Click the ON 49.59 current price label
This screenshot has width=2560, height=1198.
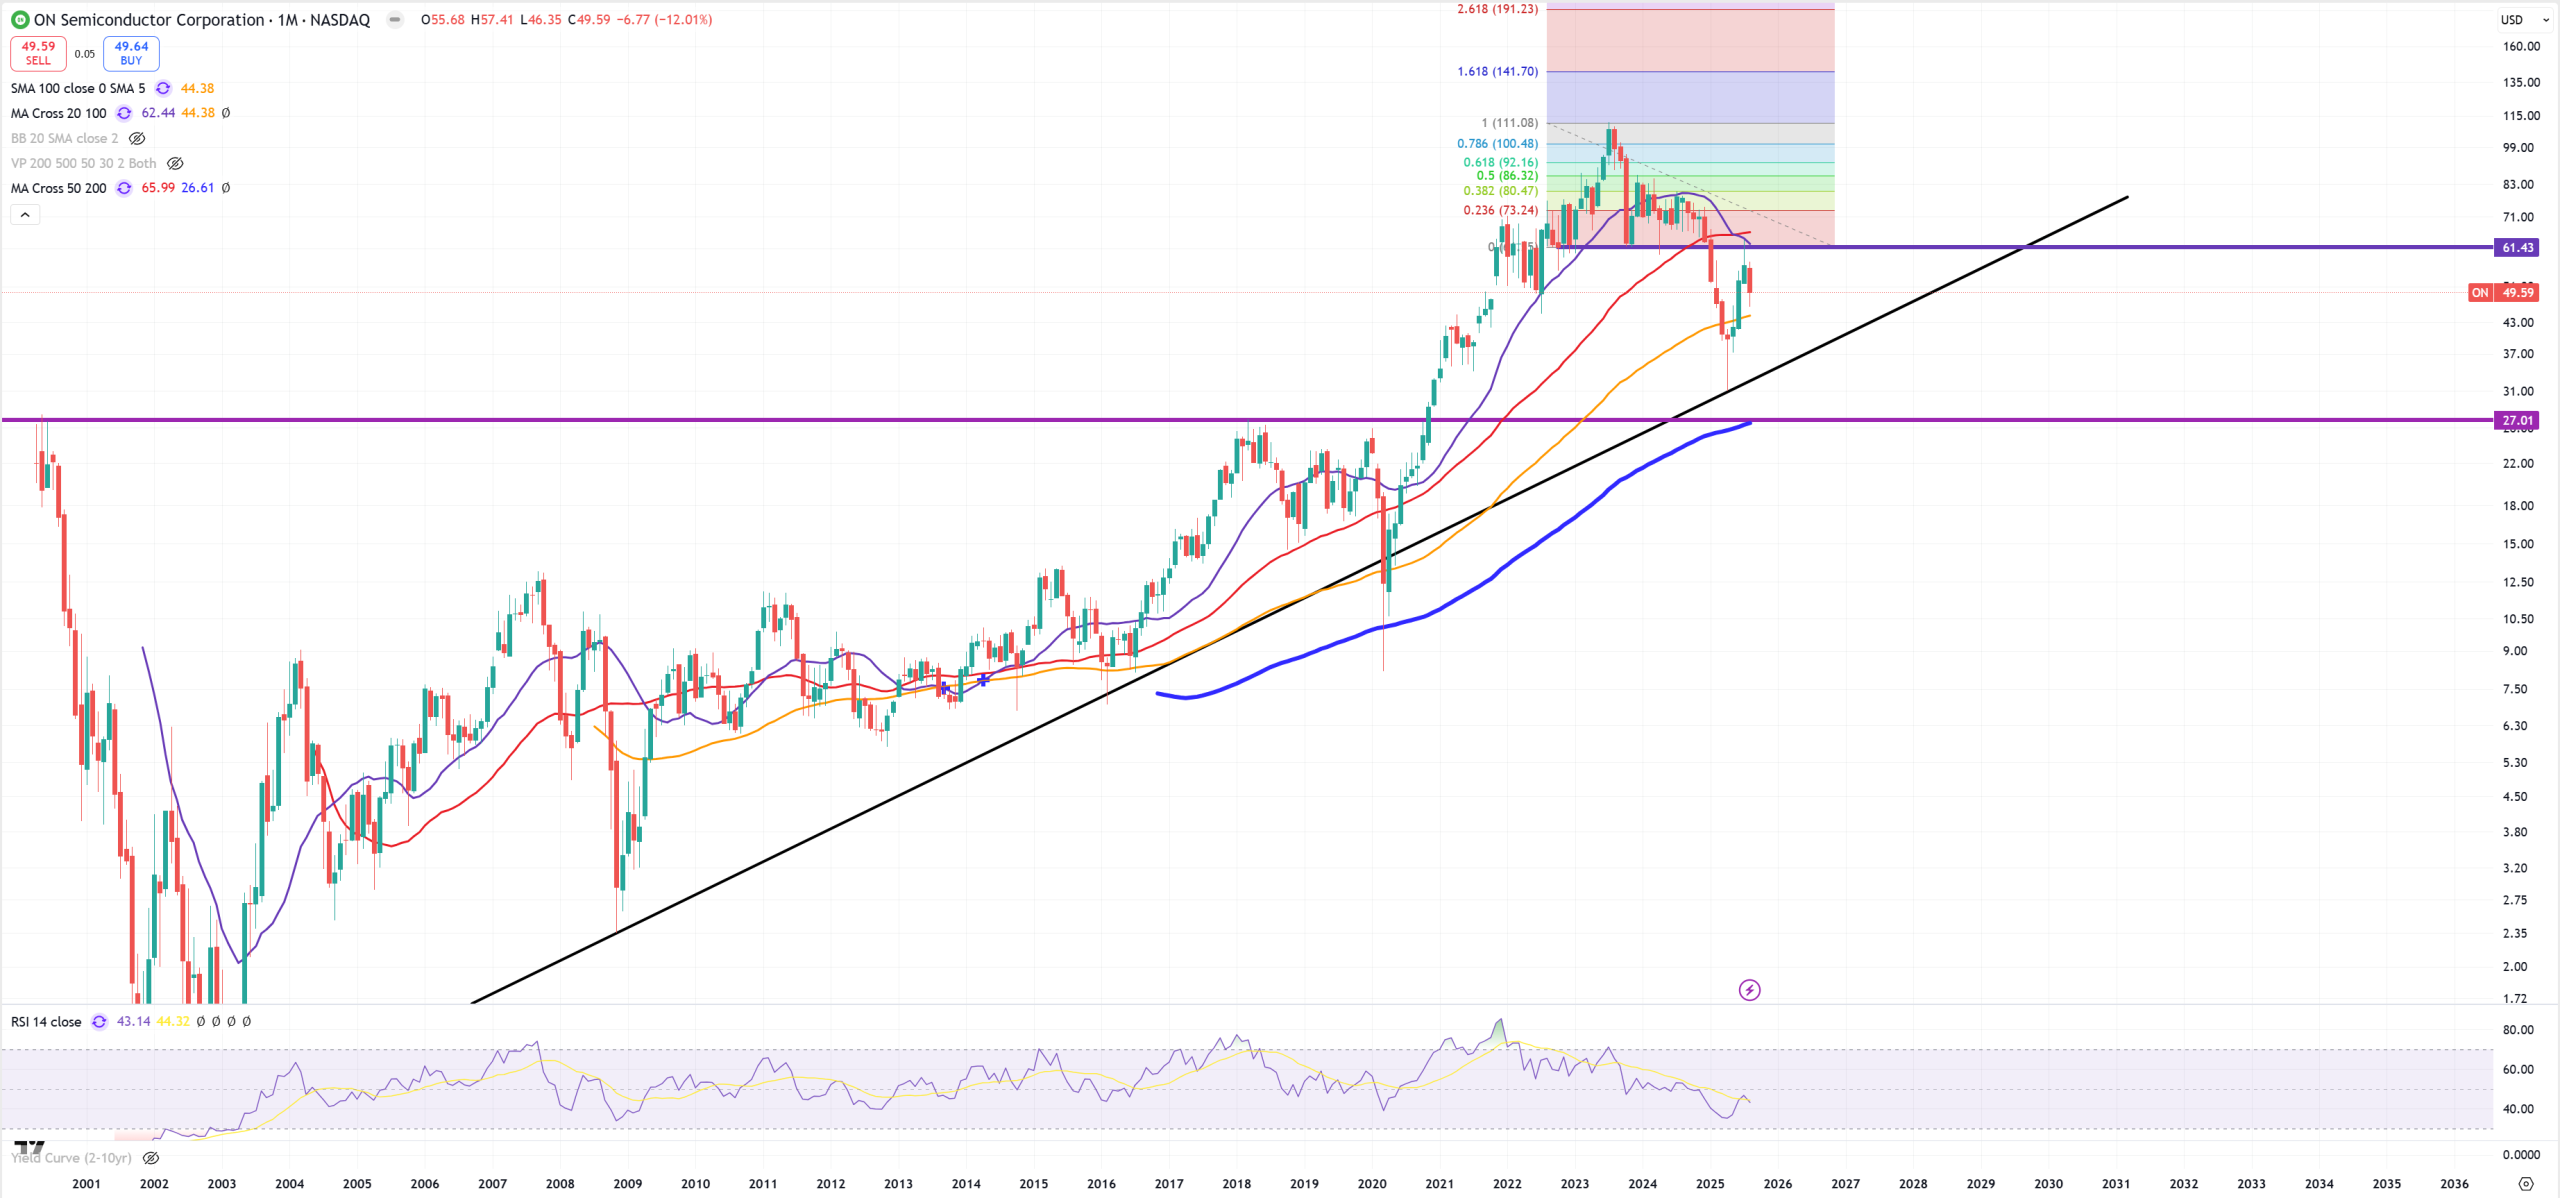(x=2503, y=292)
